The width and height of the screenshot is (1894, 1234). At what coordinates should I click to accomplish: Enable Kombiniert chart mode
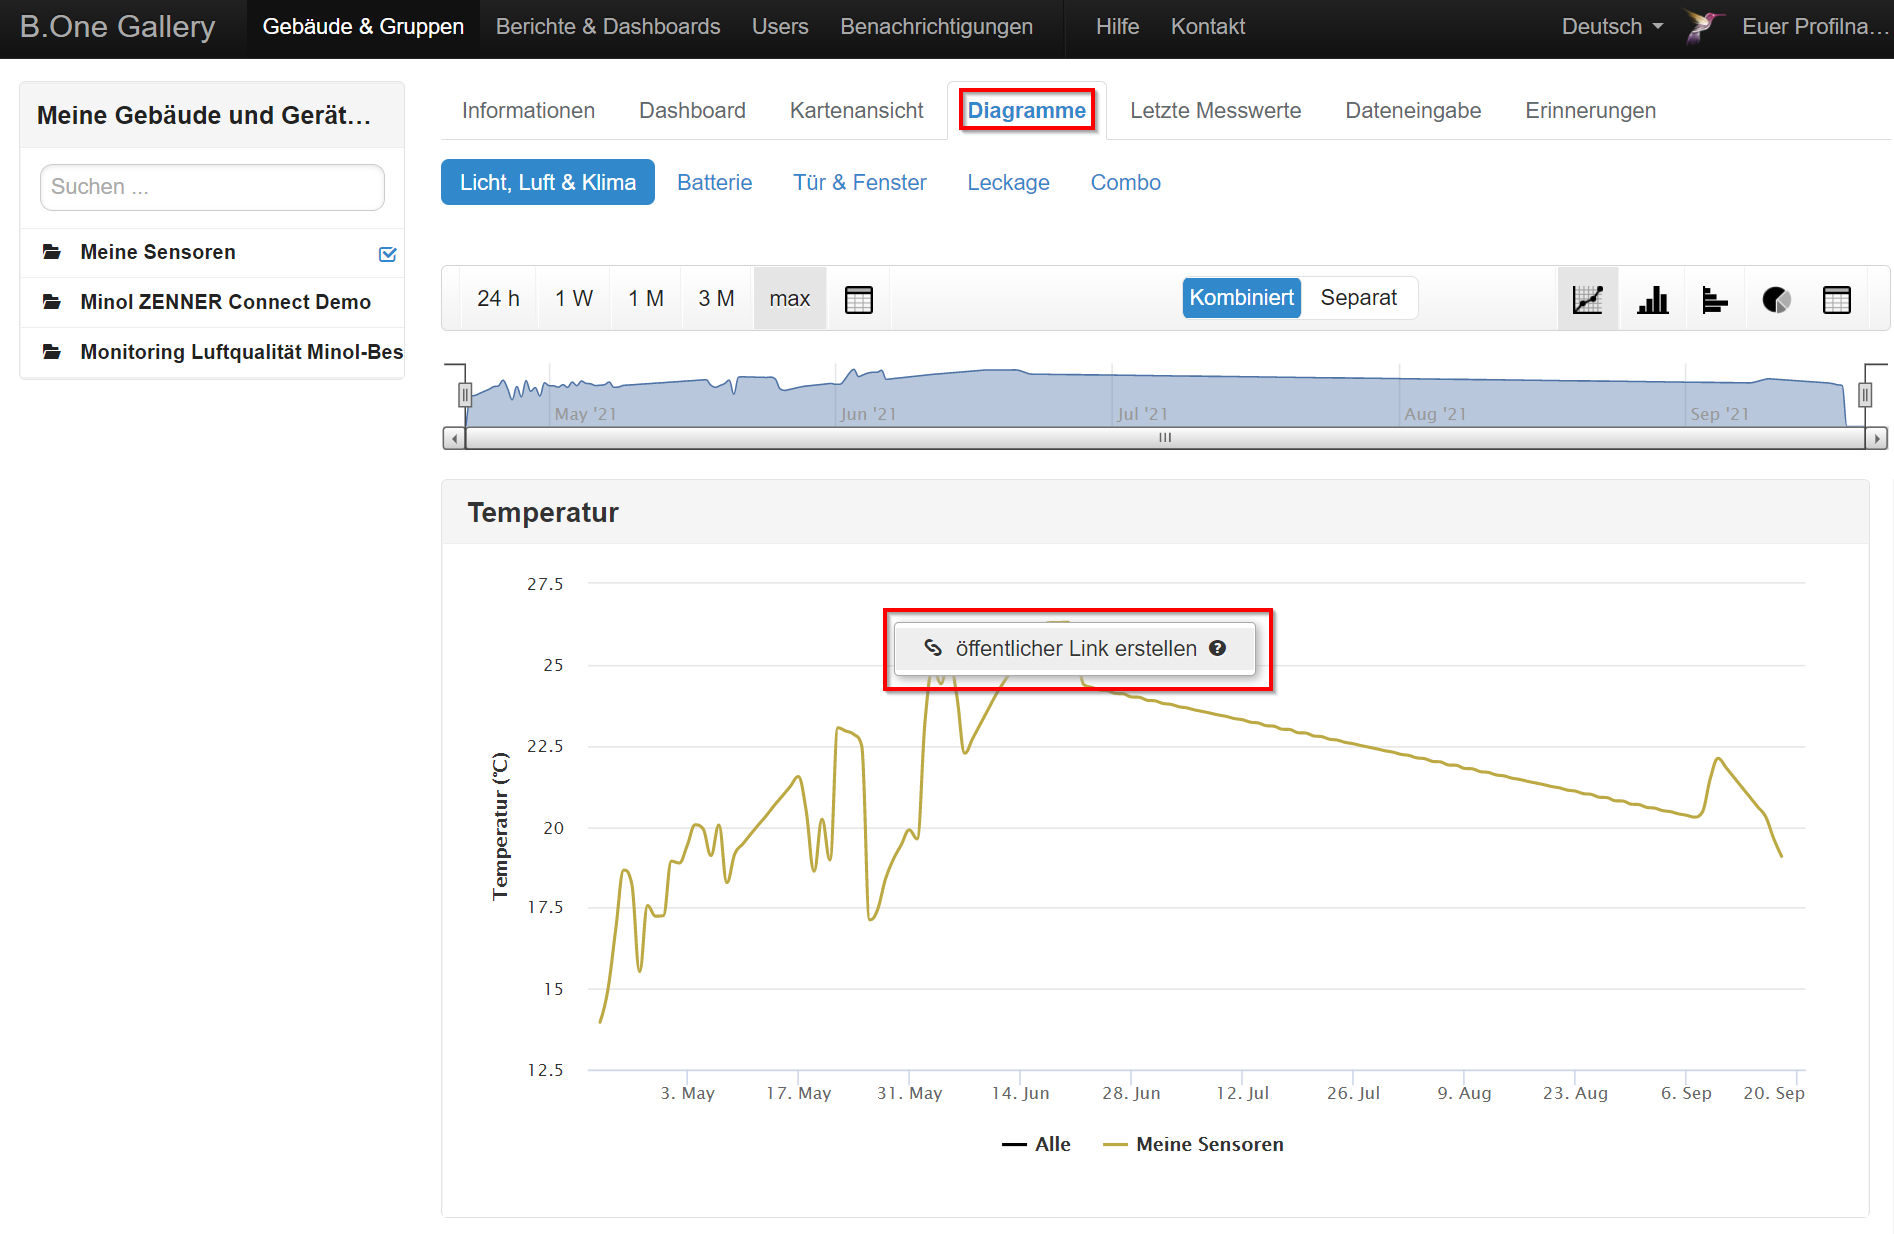(x=1241, y=298)
